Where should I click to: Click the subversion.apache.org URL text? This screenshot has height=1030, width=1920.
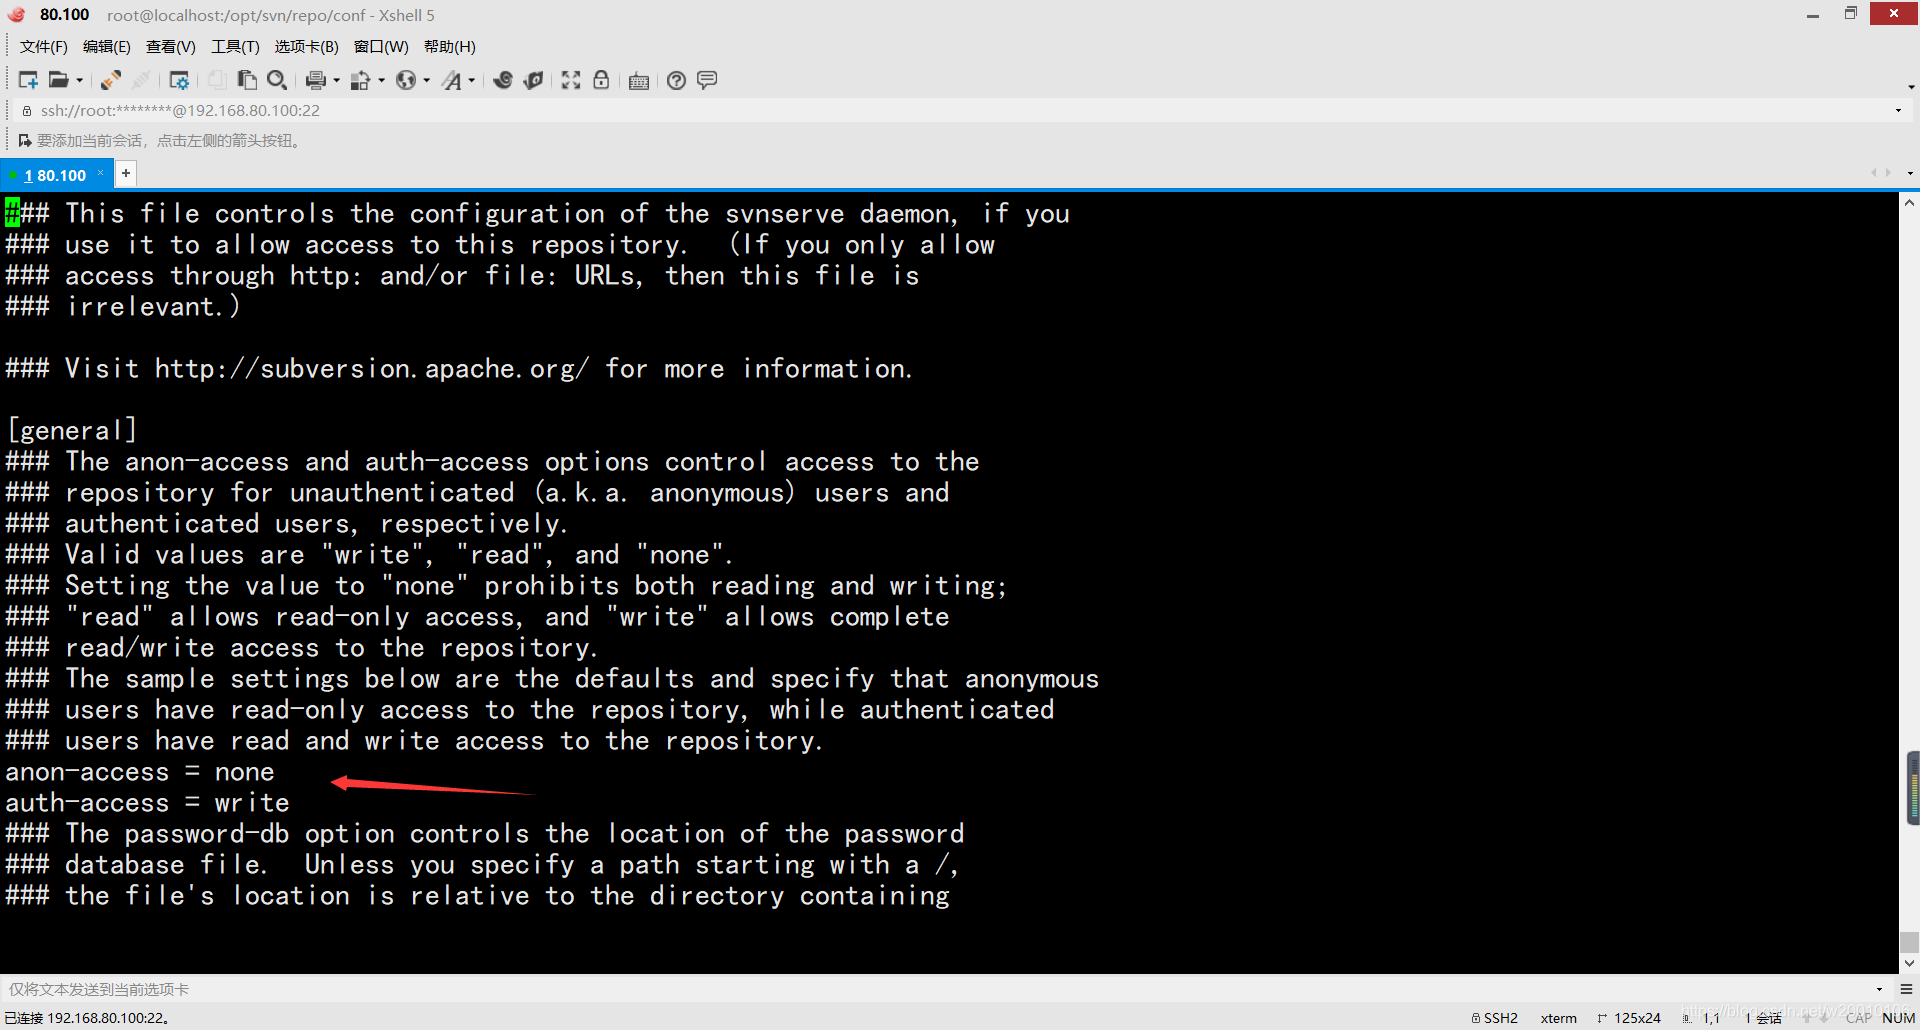(x=372, y=369)
